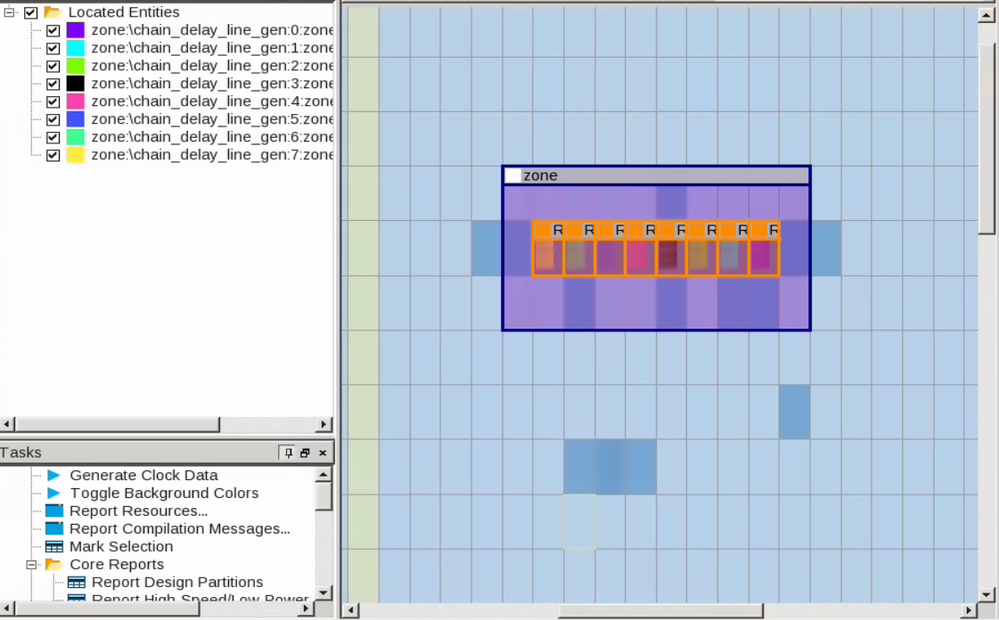Click Report Design Partitions table icon
Image resolution: width=999 pixels, height=620 pixels.
coord(76,582)
